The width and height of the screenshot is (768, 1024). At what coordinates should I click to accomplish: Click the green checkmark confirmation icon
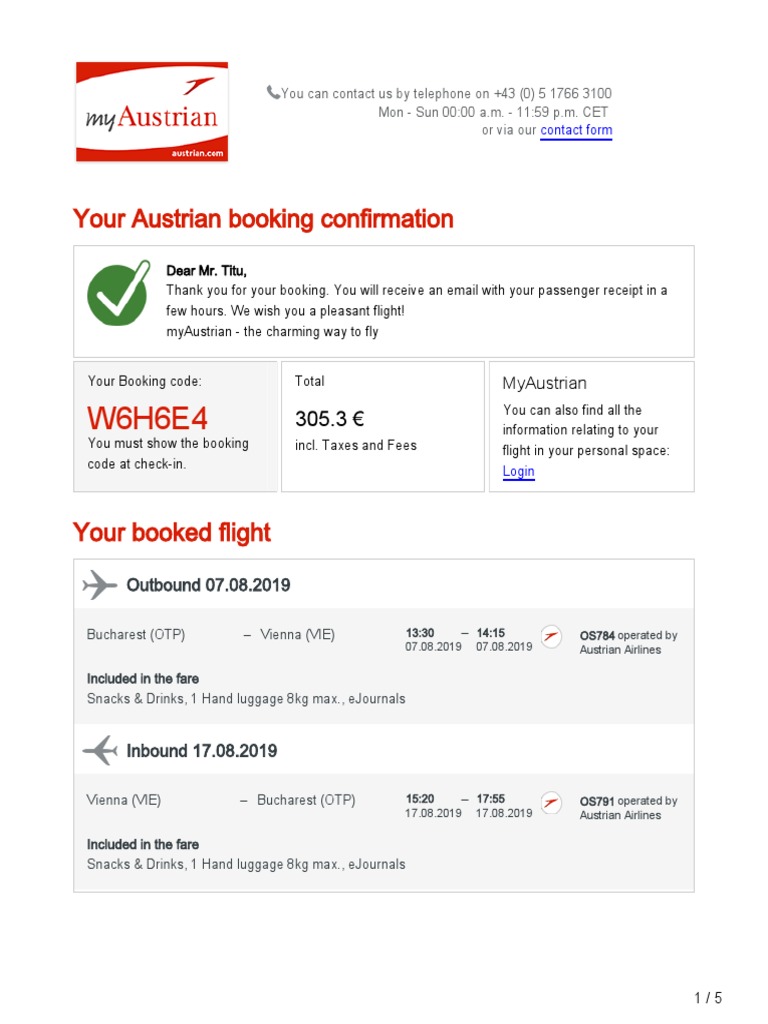(x=119, y=294)
